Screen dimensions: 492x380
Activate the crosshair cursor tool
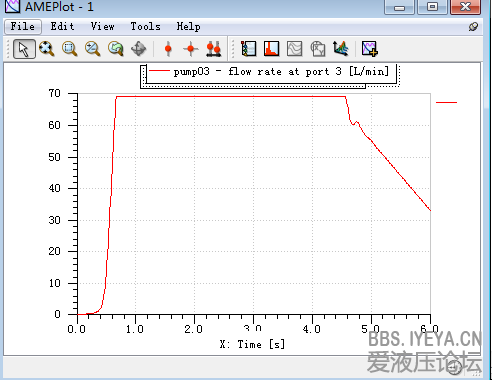(191, 49)
